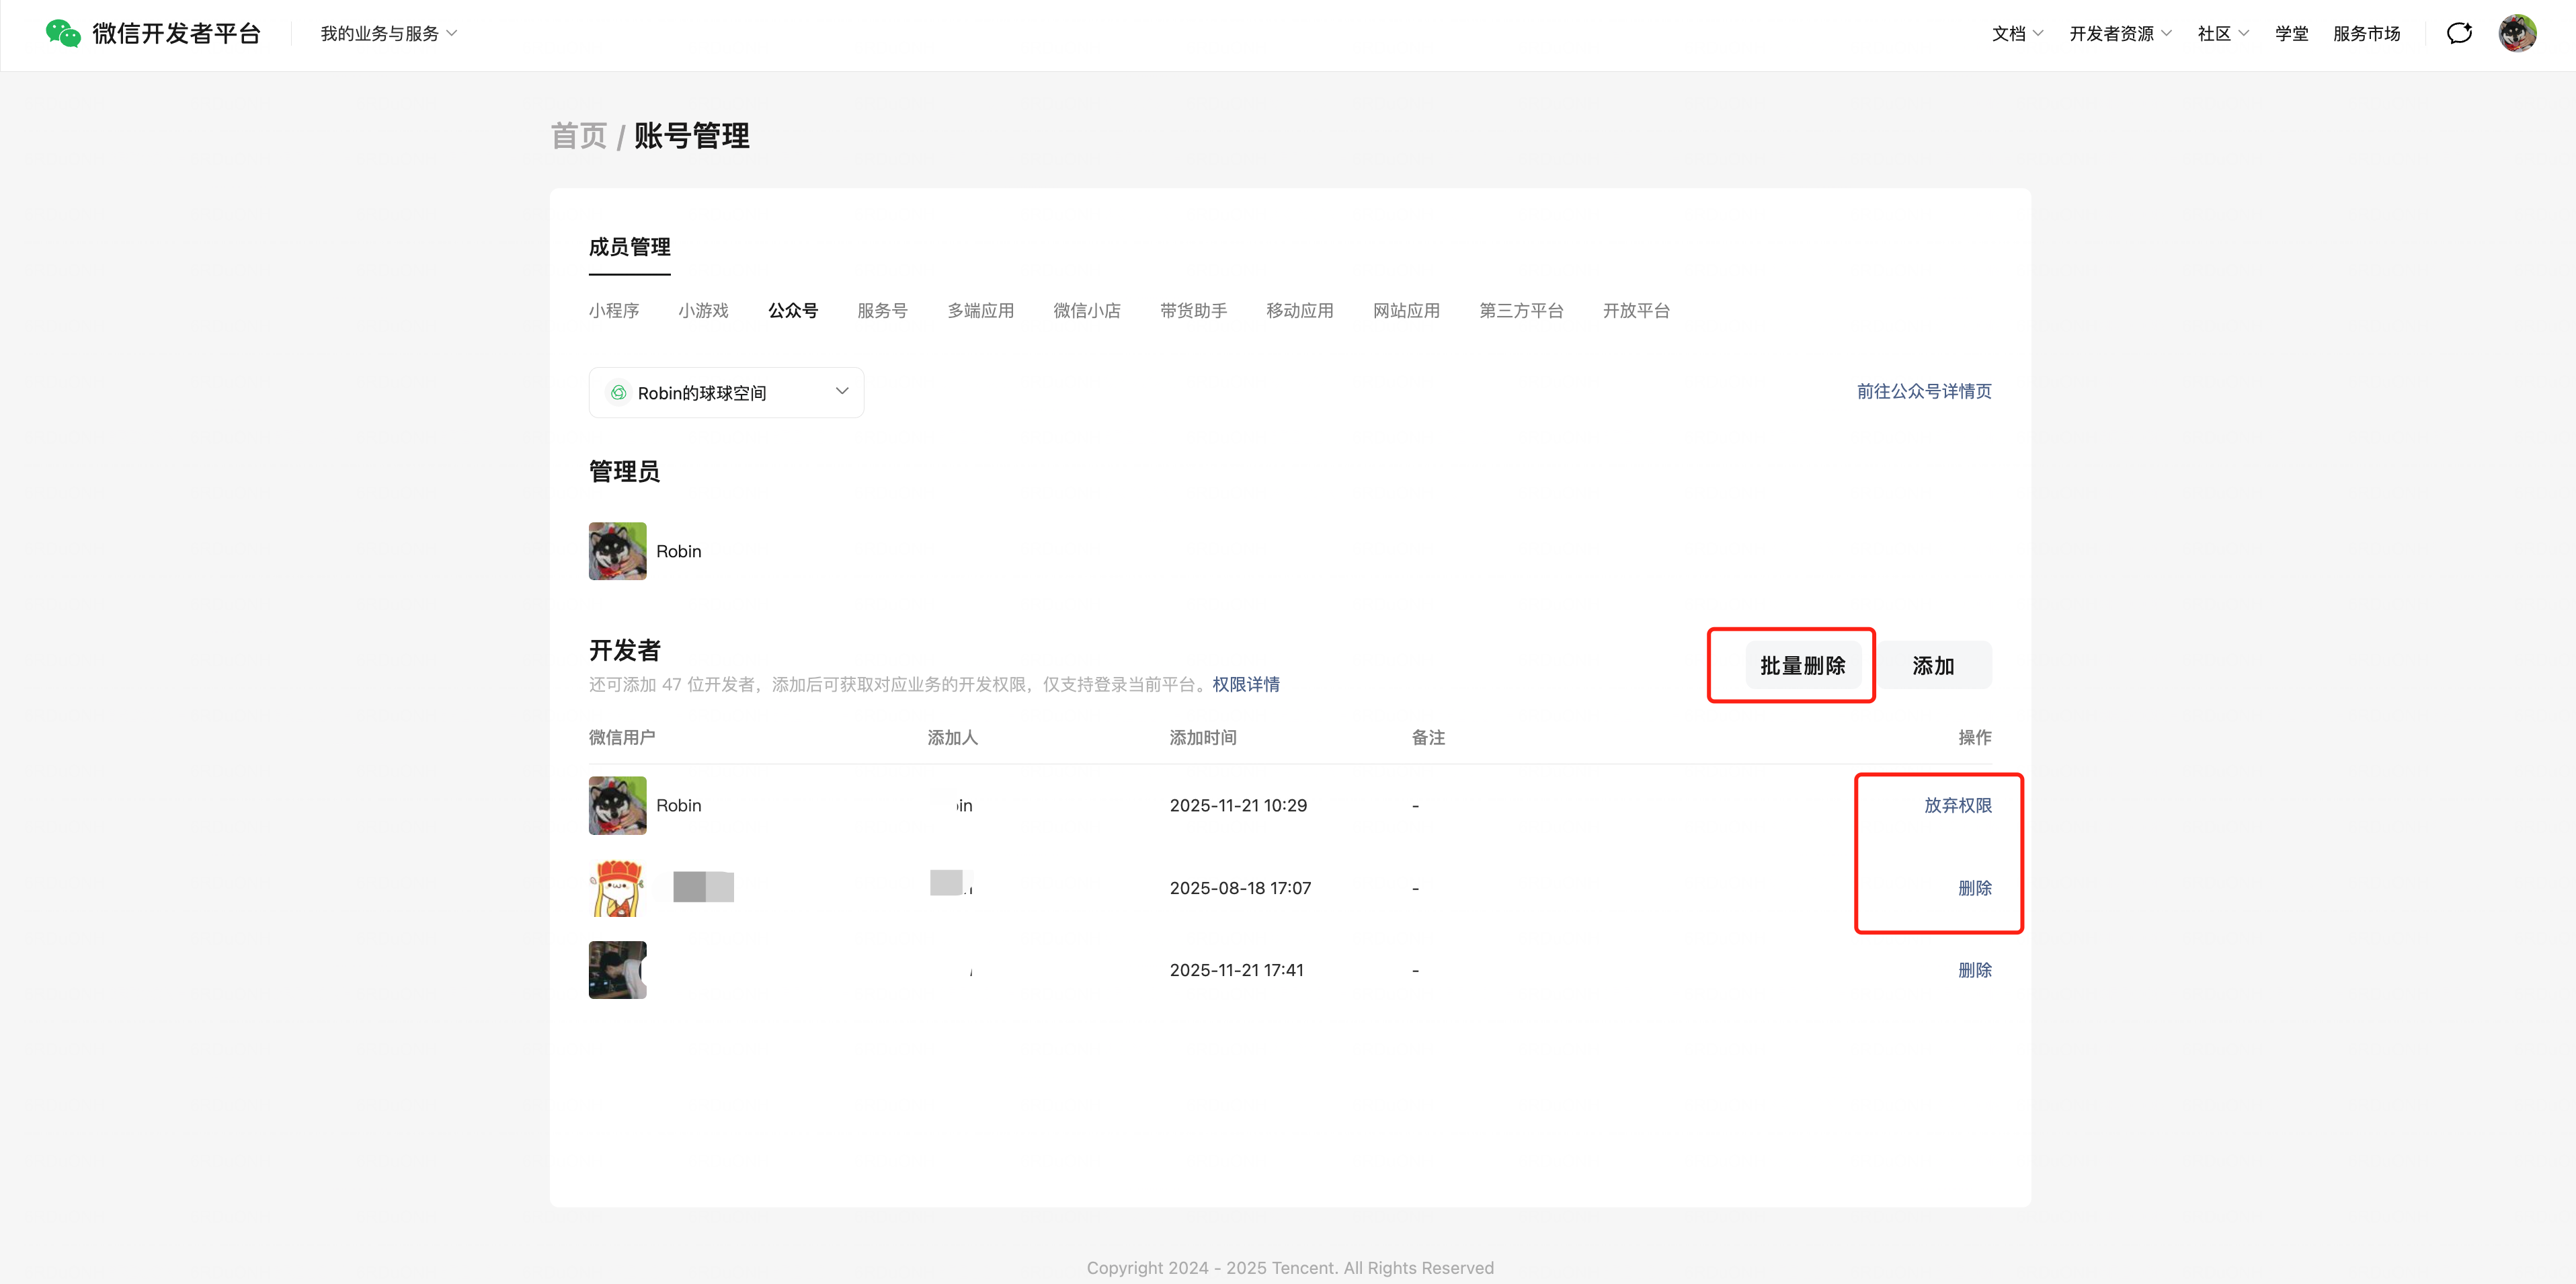The height and width of the screenshot is (1284, 2576).
Task: Expand the 我的业务与服务 dropdown menu
Action: [388, 34]
